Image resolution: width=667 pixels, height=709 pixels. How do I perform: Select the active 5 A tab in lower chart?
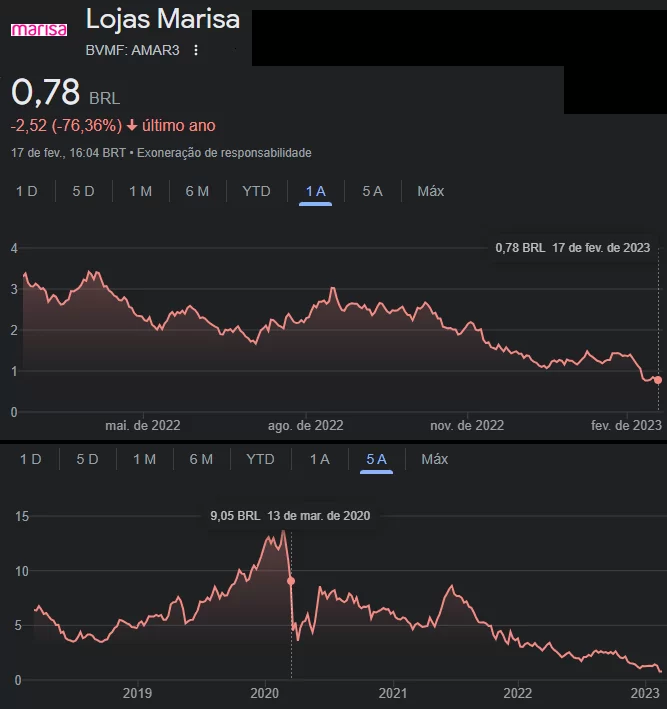click(376, 459)
